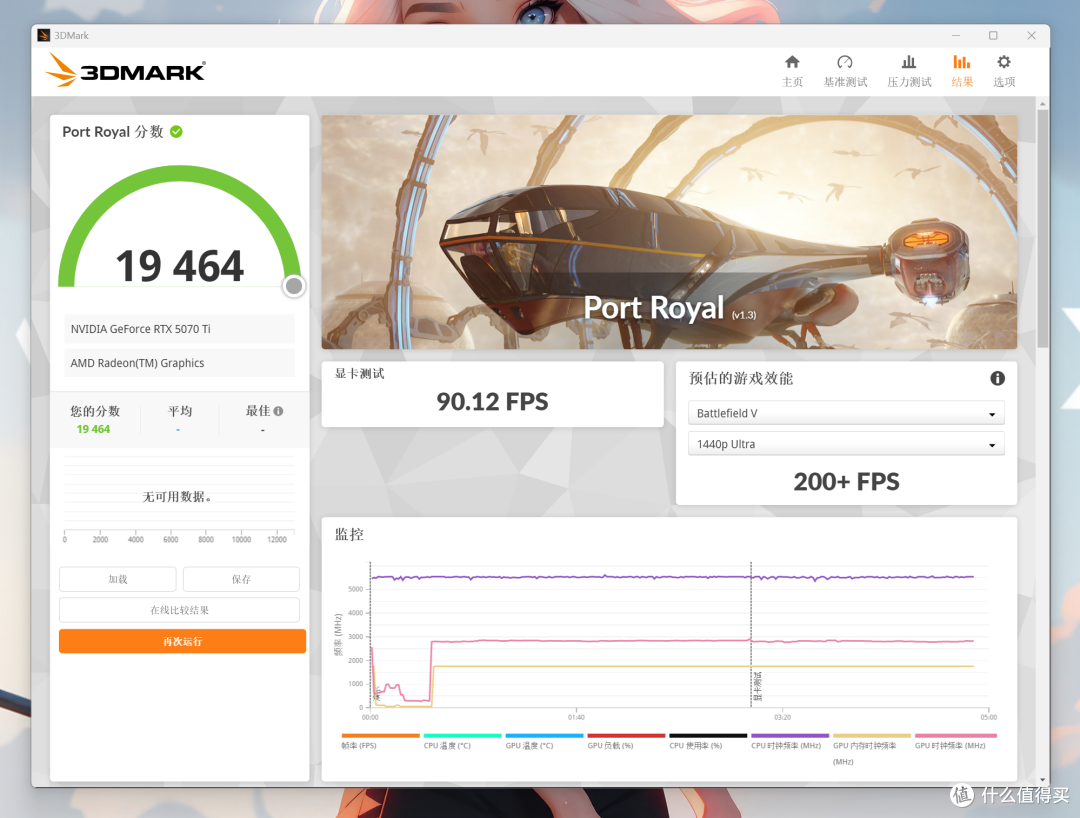Click the 19 464 score under 您的分数
The width and height of the screenshot is (1080, 818).
(93, 429)
